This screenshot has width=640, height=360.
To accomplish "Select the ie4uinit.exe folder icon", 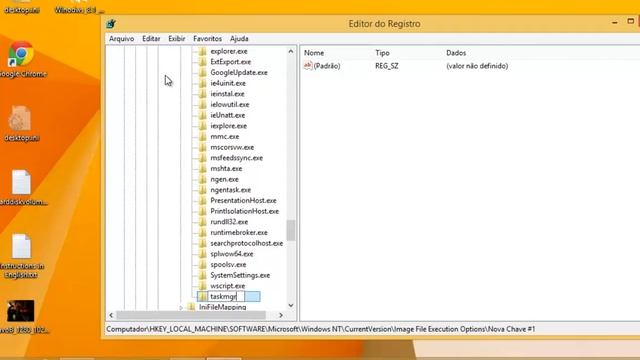I will point(202,83).
